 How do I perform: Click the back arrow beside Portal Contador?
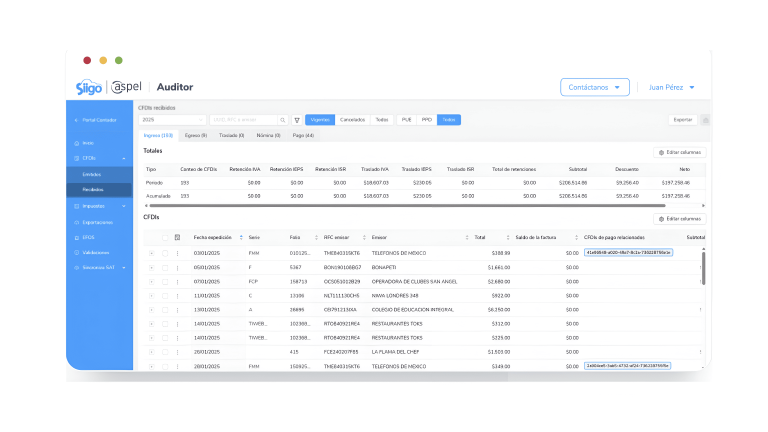tap(76, 119)
